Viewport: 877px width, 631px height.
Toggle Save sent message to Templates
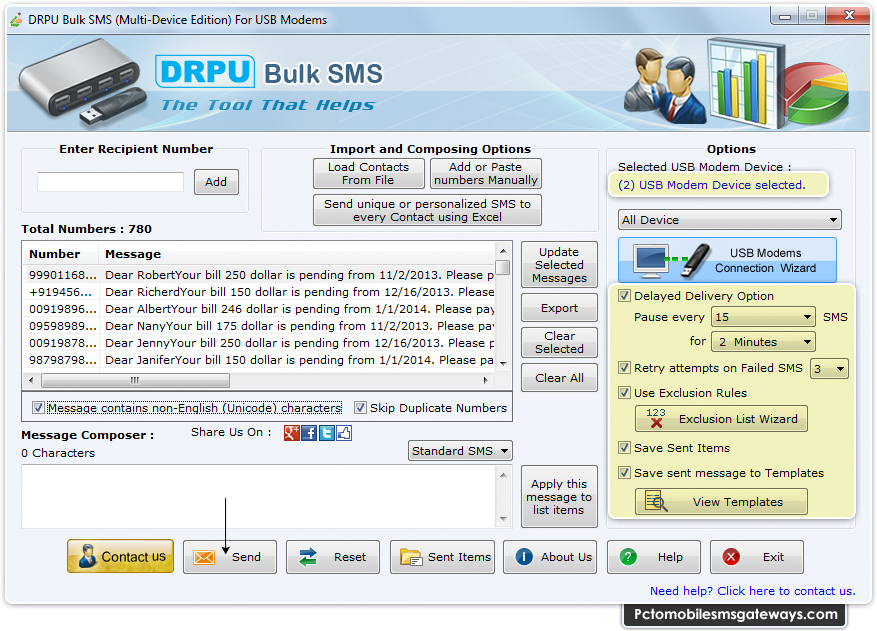coord(624,473)
